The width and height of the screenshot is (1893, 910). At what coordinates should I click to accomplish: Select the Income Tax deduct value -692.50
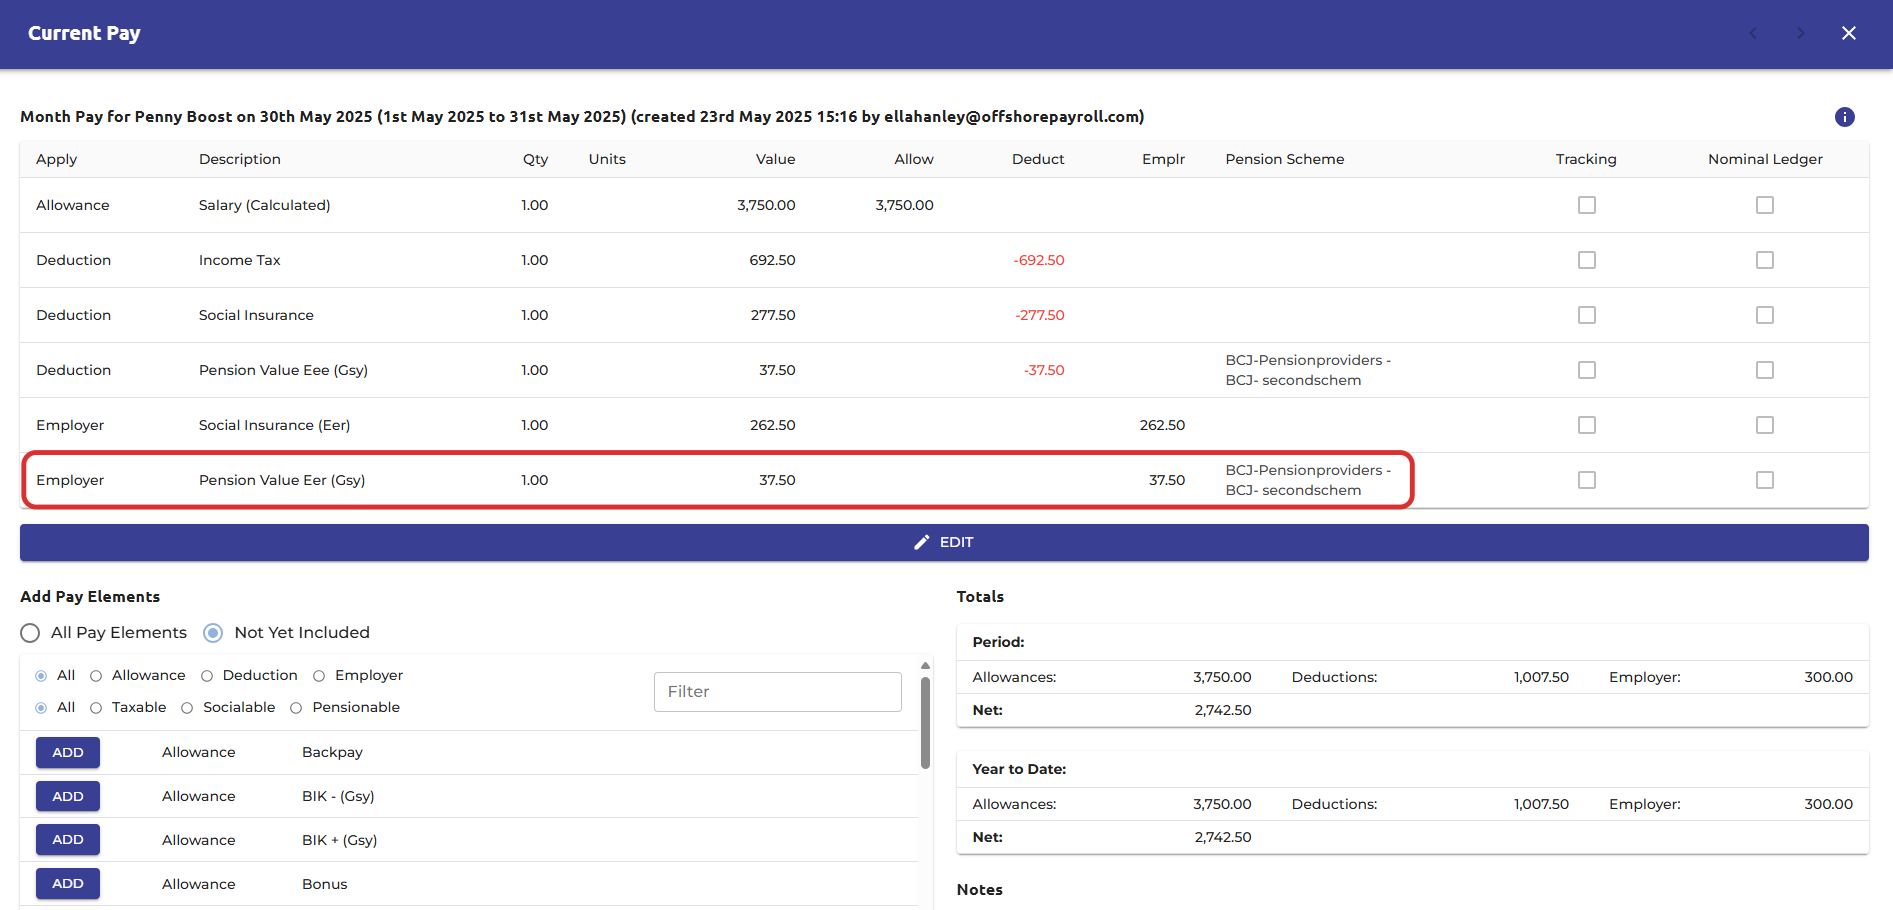(x=1039, y=260)
